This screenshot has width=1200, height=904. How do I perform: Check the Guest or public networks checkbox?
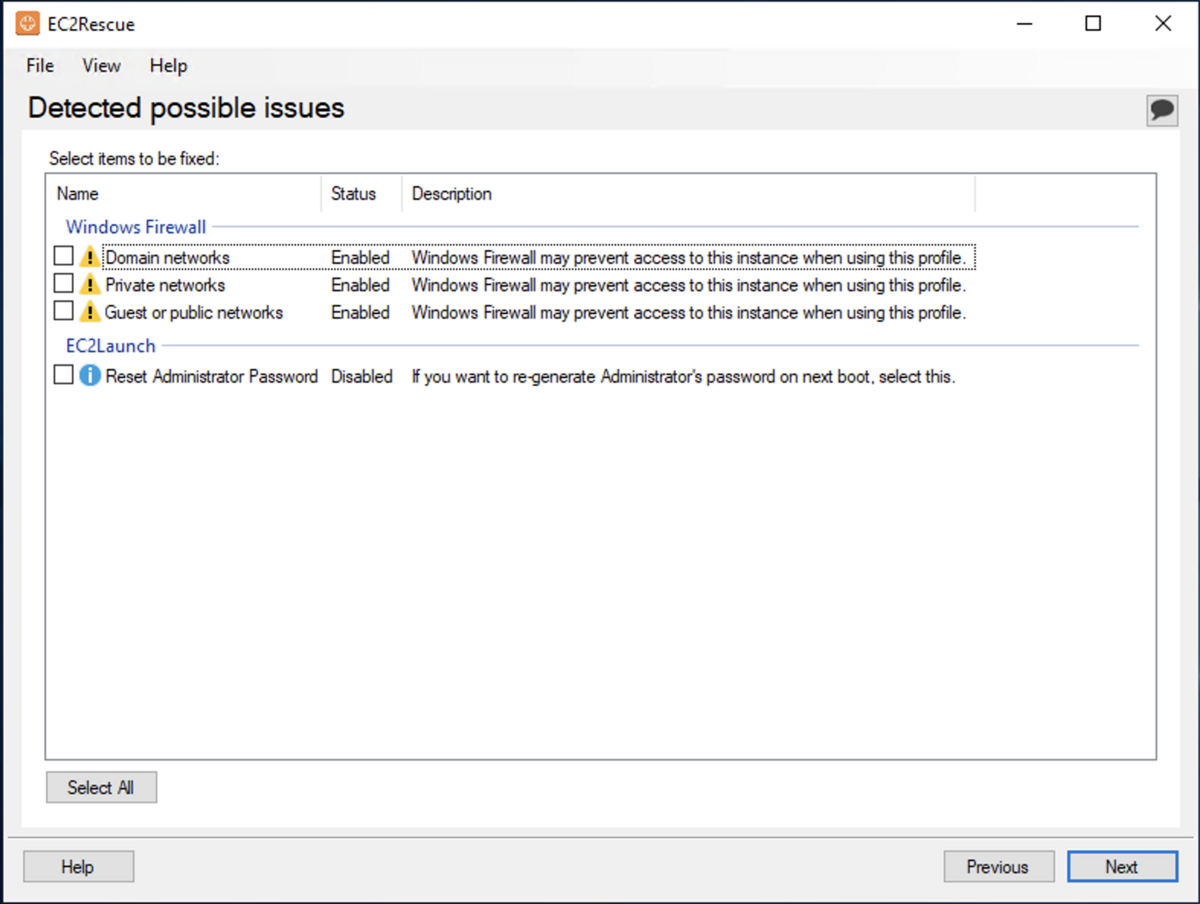coord(64,311)
